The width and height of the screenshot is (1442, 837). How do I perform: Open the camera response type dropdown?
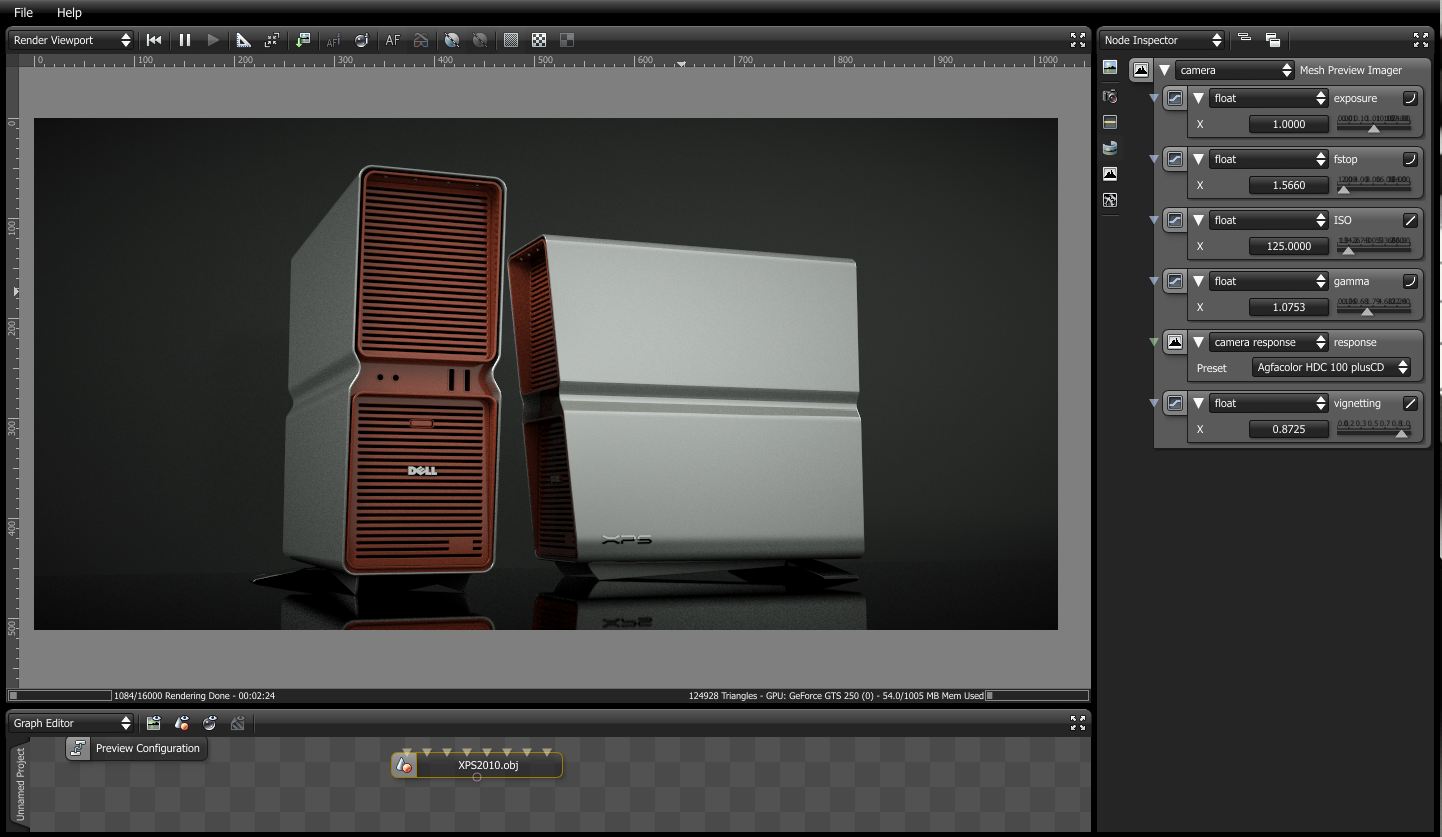click(1268, 342)
